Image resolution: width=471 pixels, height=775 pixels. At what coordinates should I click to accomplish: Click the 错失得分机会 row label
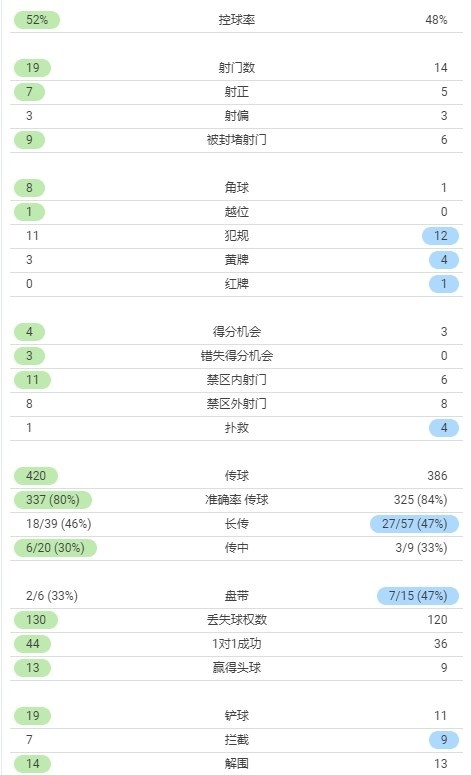(237, 356)
